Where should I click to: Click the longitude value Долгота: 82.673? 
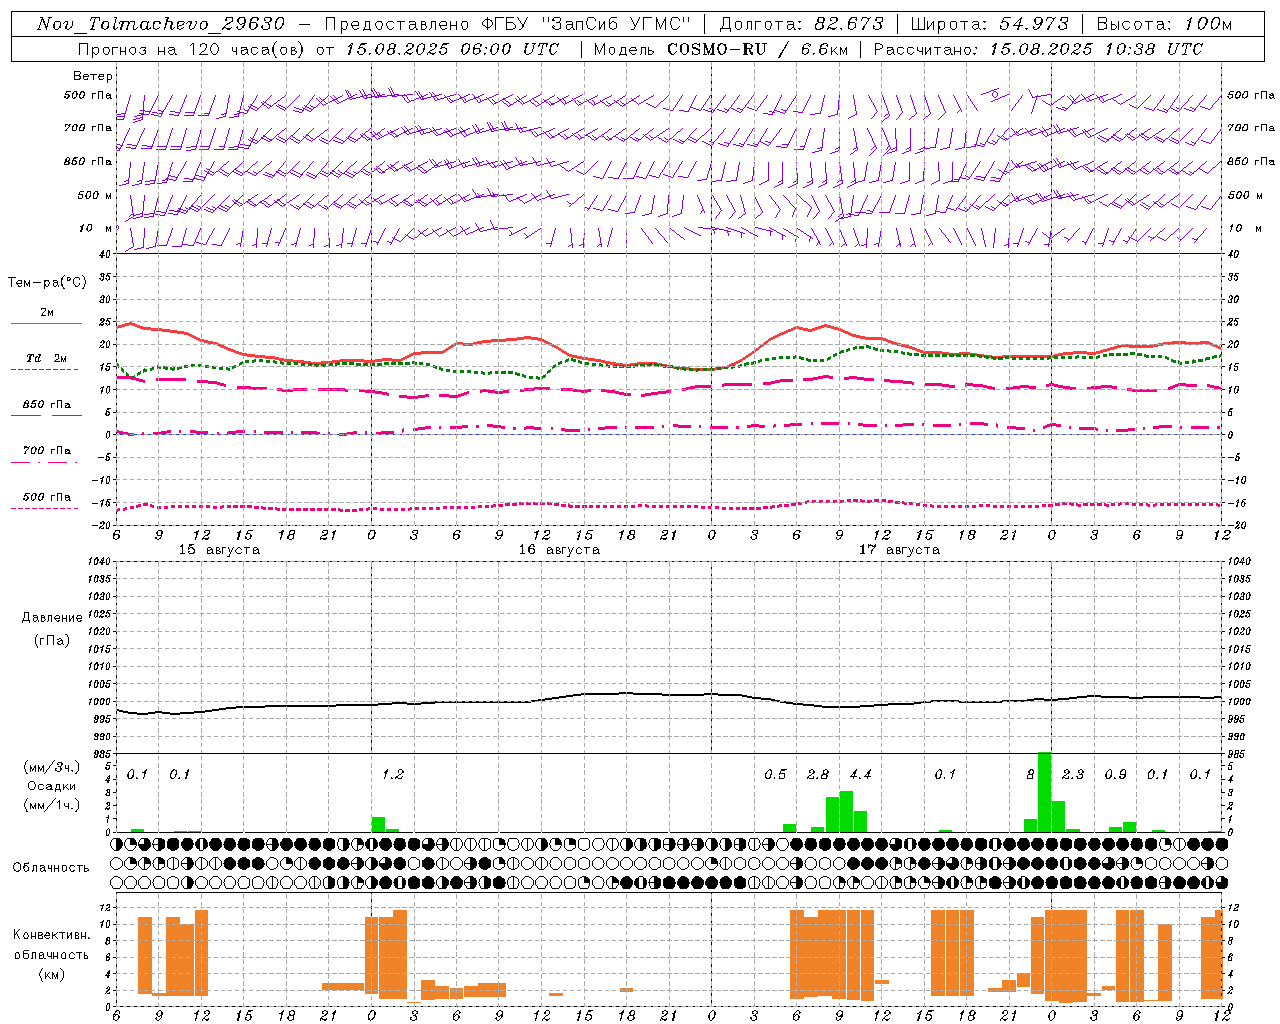tap(801, 24)
